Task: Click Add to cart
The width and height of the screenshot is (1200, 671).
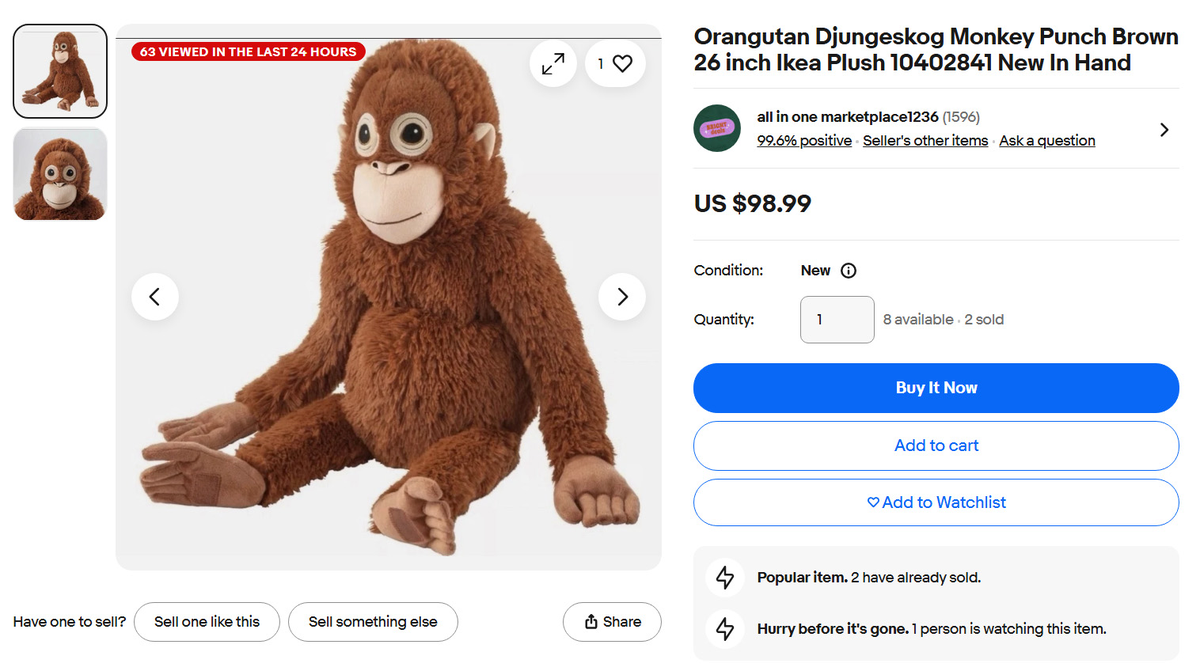Action: coord(936,446)
